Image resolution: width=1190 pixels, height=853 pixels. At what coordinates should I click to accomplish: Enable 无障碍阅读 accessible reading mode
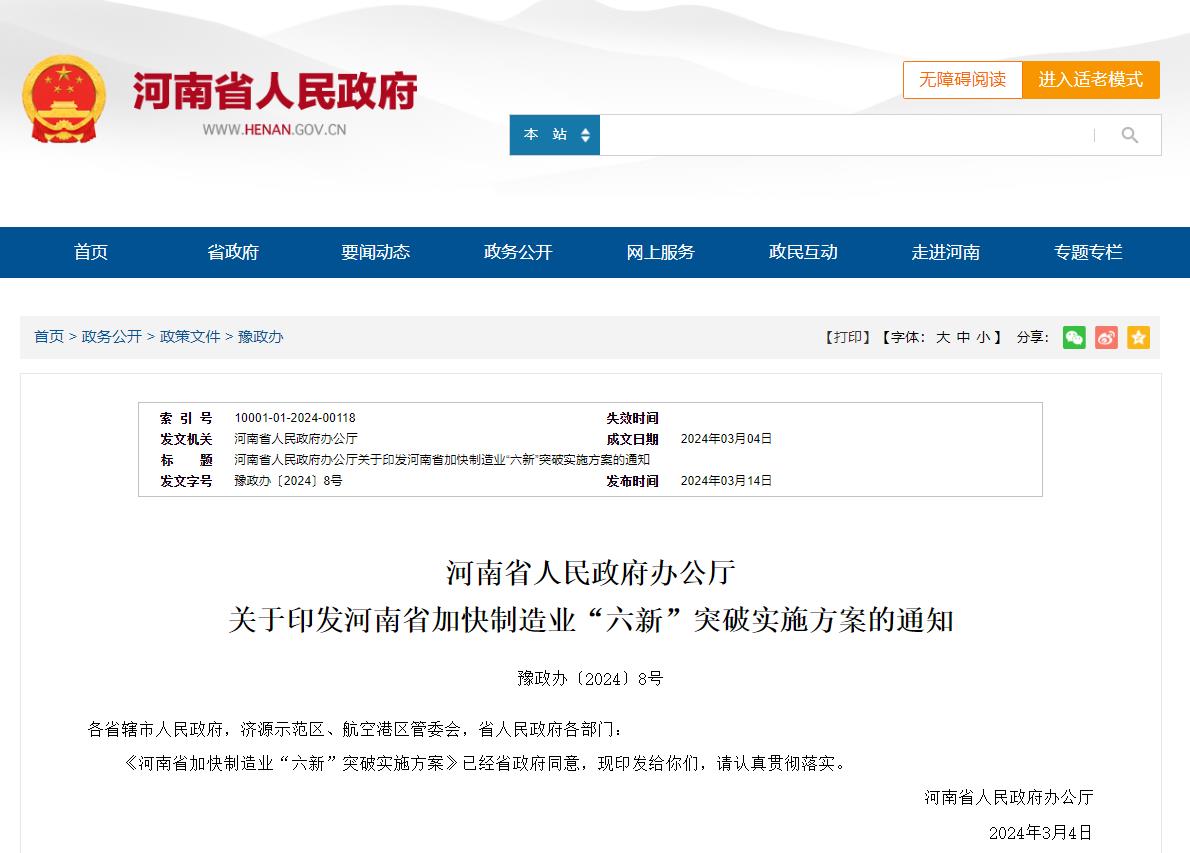pos(962,80)
